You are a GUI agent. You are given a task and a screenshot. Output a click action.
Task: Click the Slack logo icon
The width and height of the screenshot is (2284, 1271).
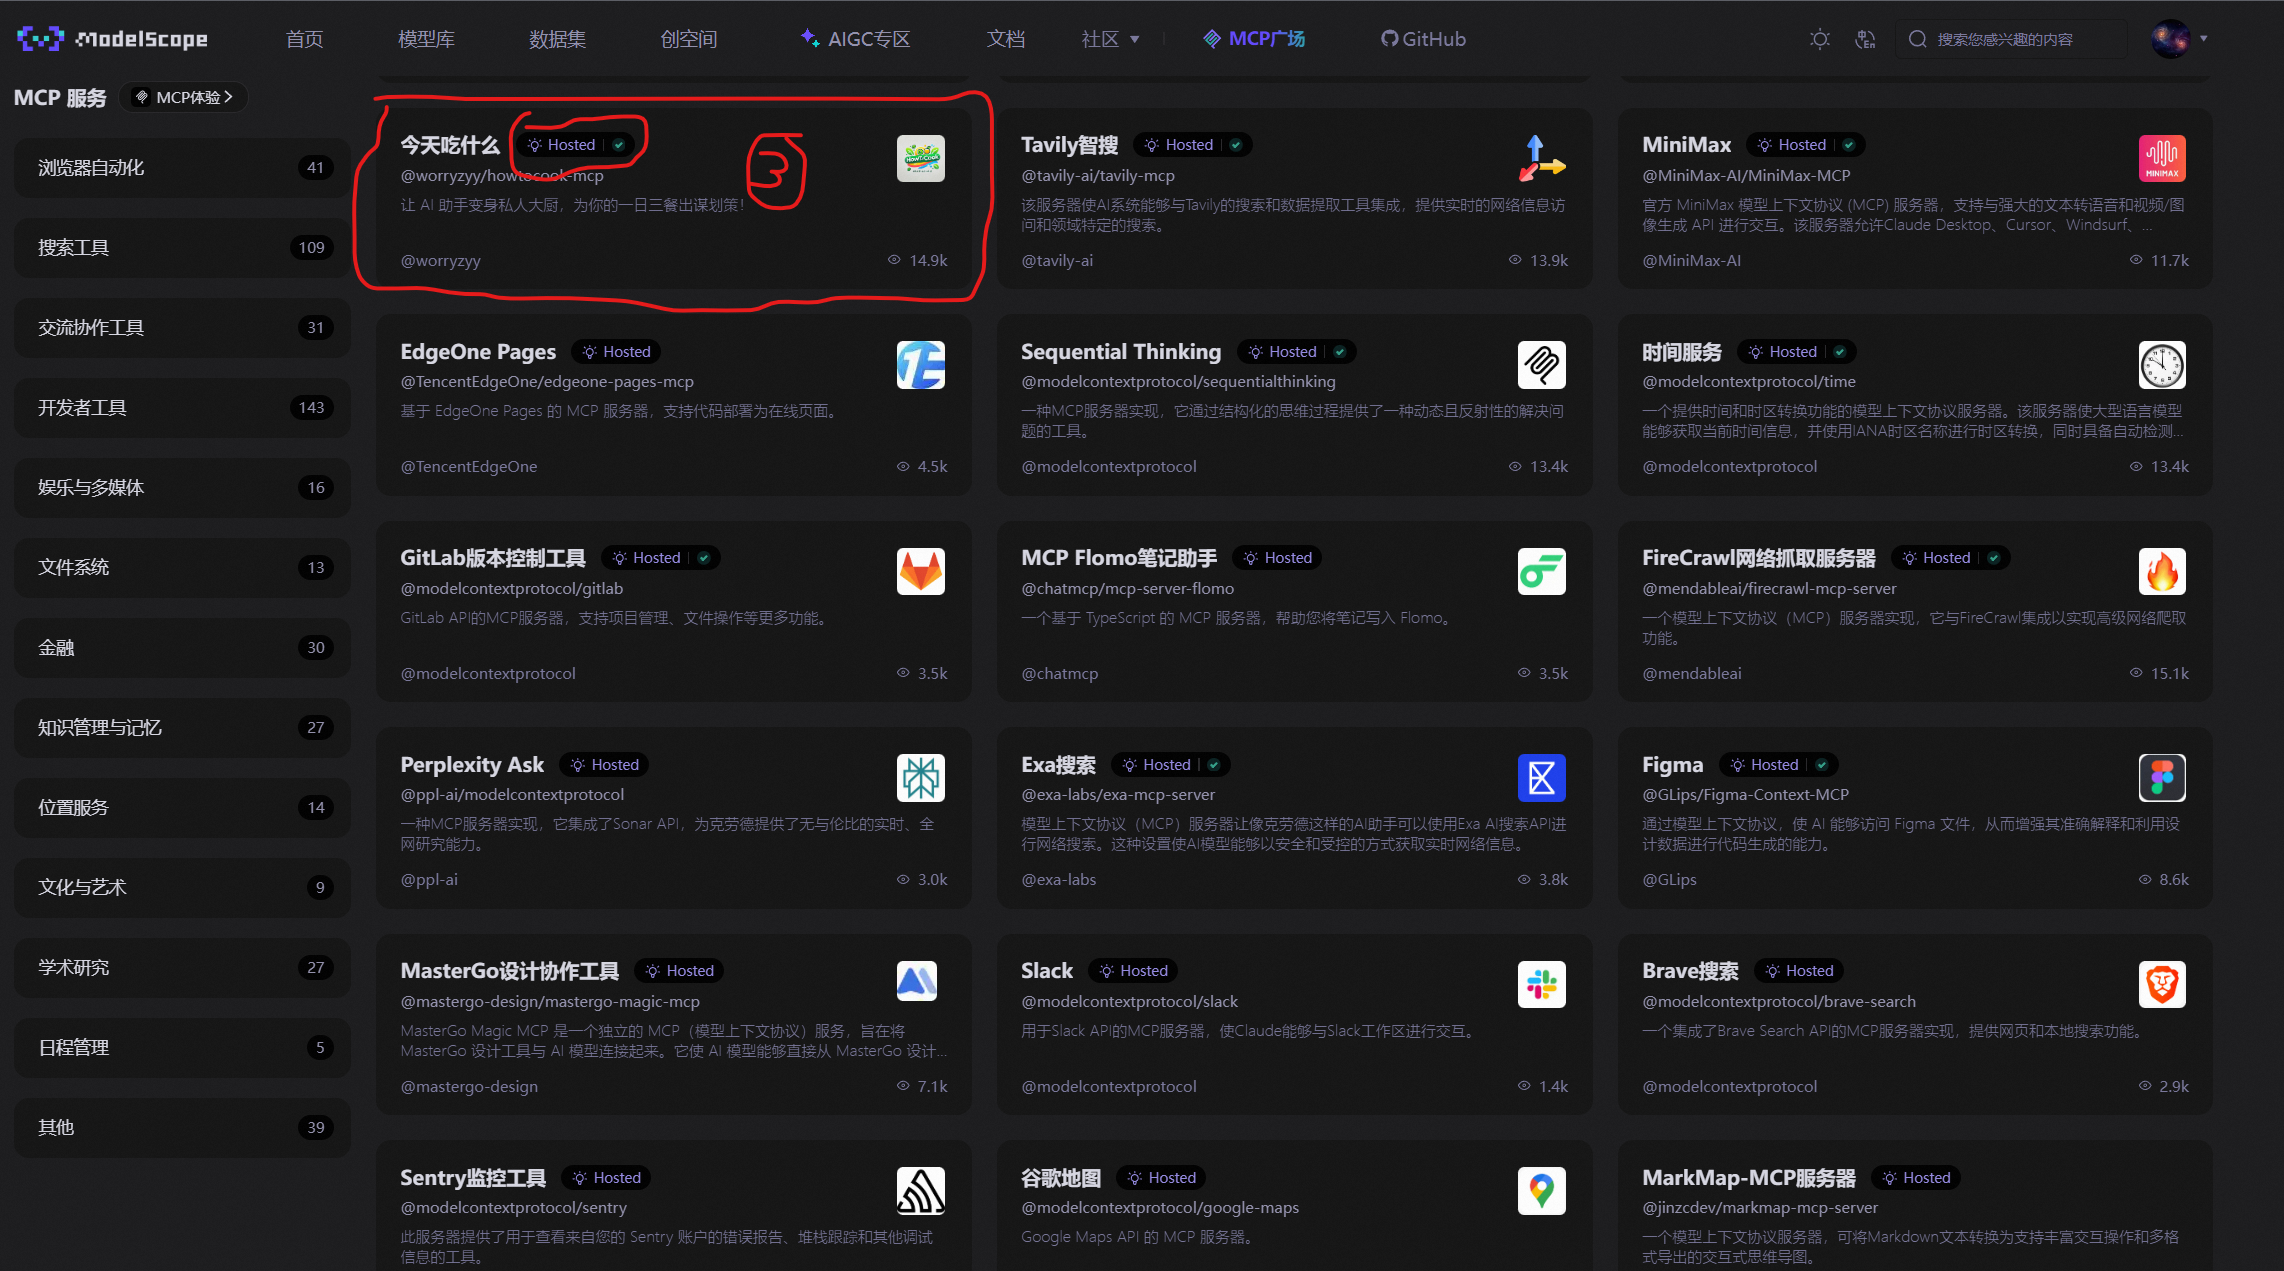pyautogui.click(x=1541, y=984)
